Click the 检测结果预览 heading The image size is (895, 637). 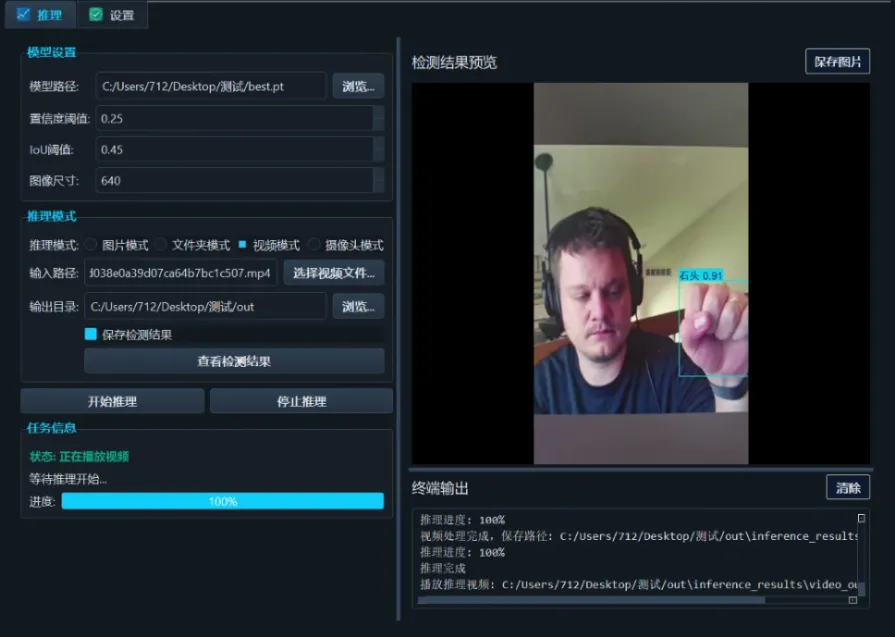tap(454, 62)
